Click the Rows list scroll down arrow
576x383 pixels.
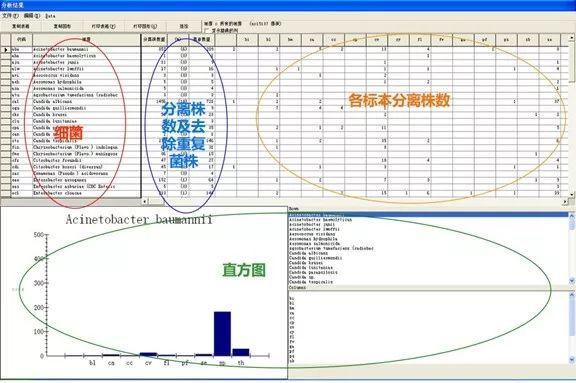click(x=572, y=281)
